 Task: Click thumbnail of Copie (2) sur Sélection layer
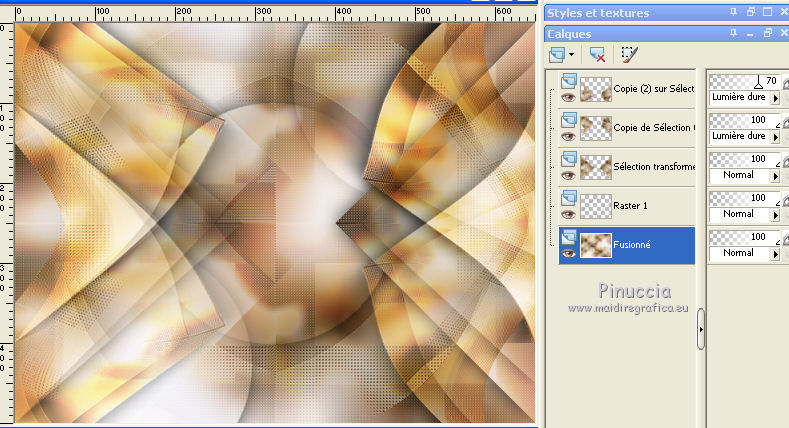pos(596,89)
